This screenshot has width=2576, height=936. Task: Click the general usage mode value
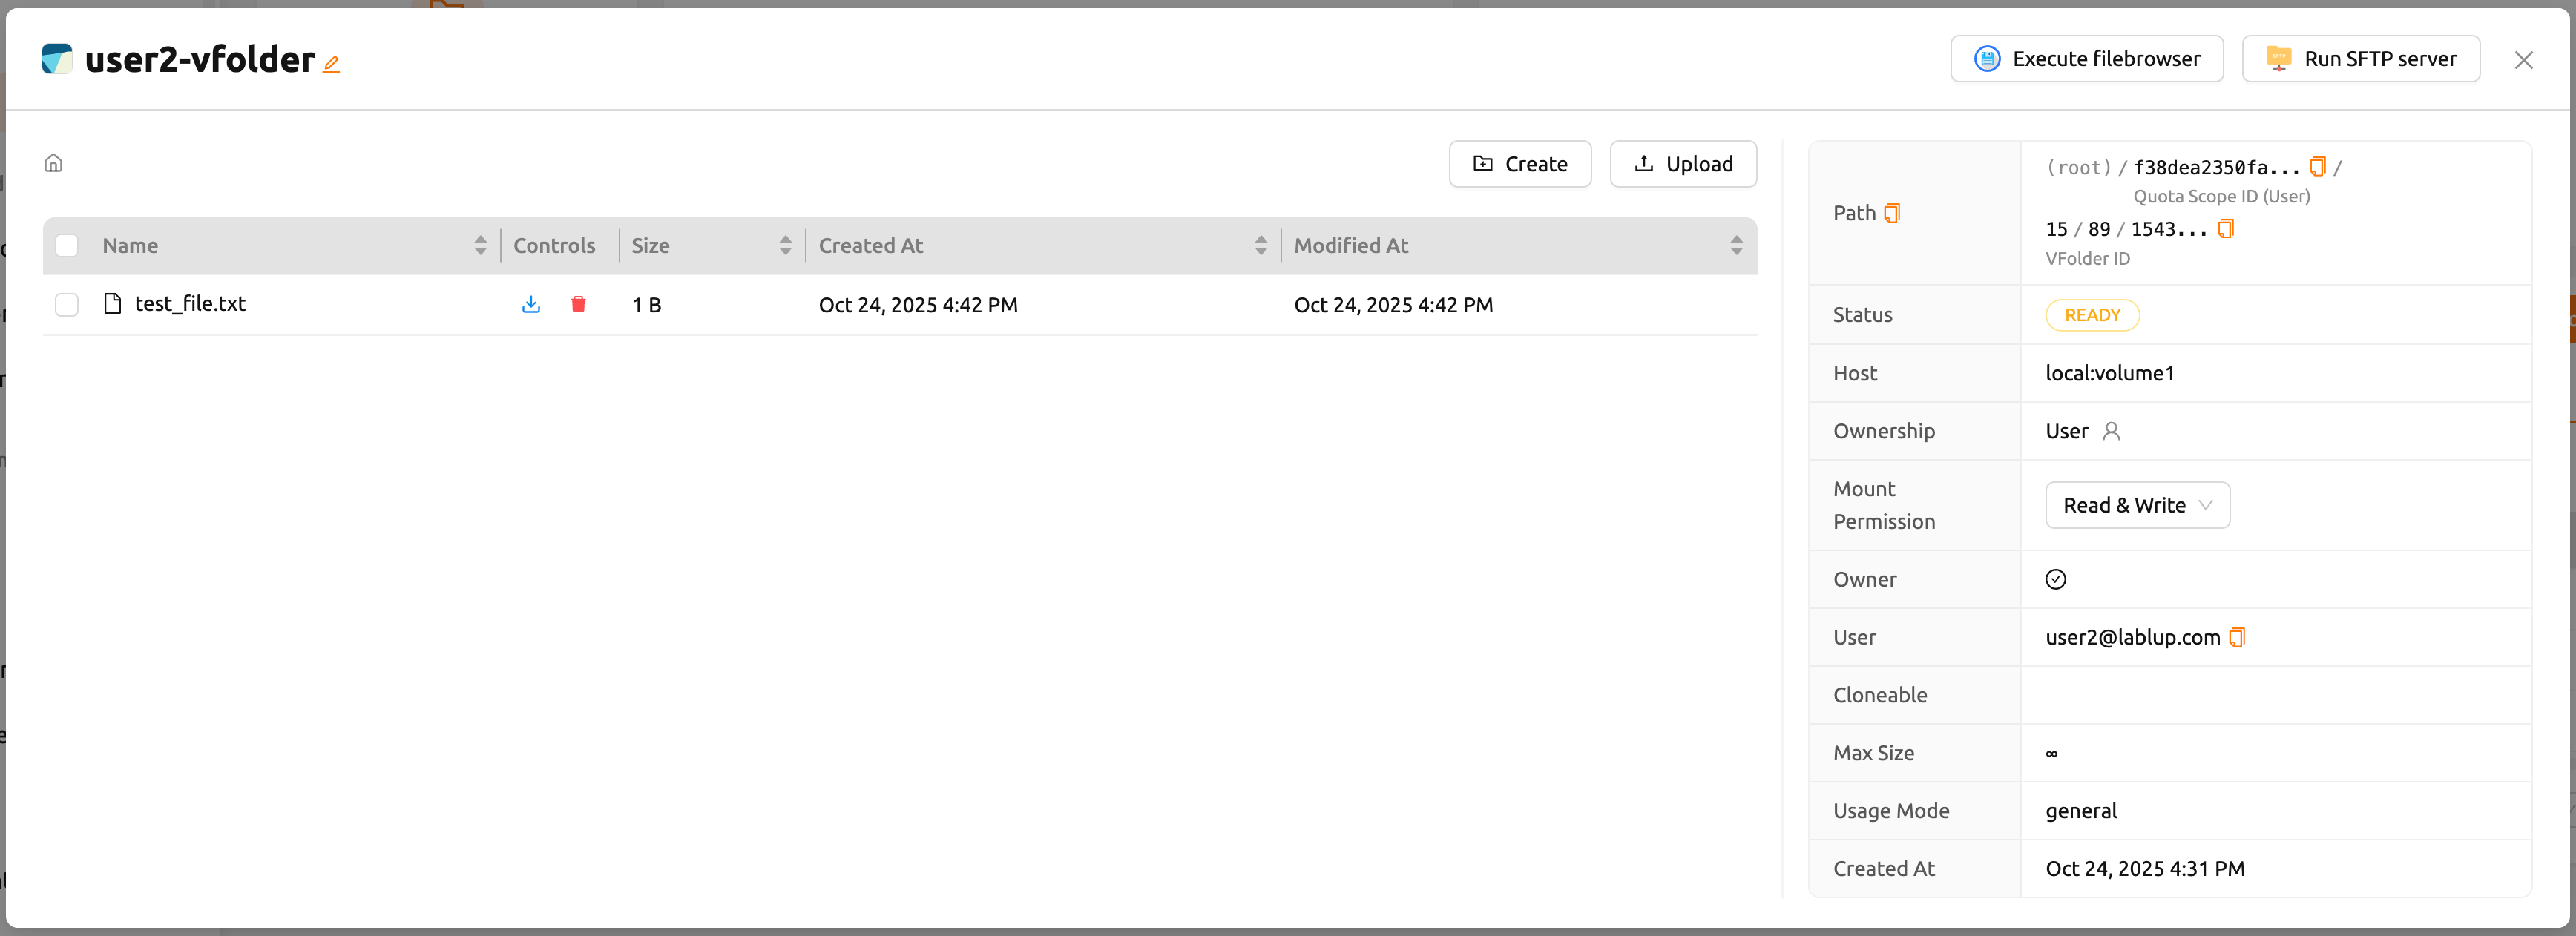[x=2081, y=811]
